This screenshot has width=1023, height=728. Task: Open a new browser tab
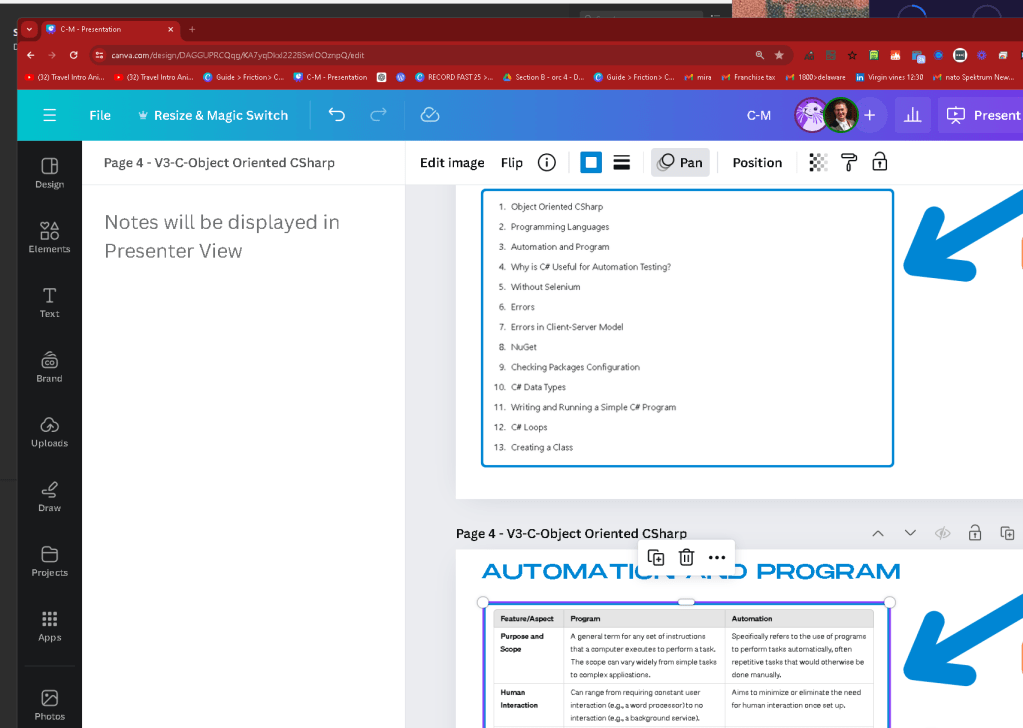(x=192, y=29)
